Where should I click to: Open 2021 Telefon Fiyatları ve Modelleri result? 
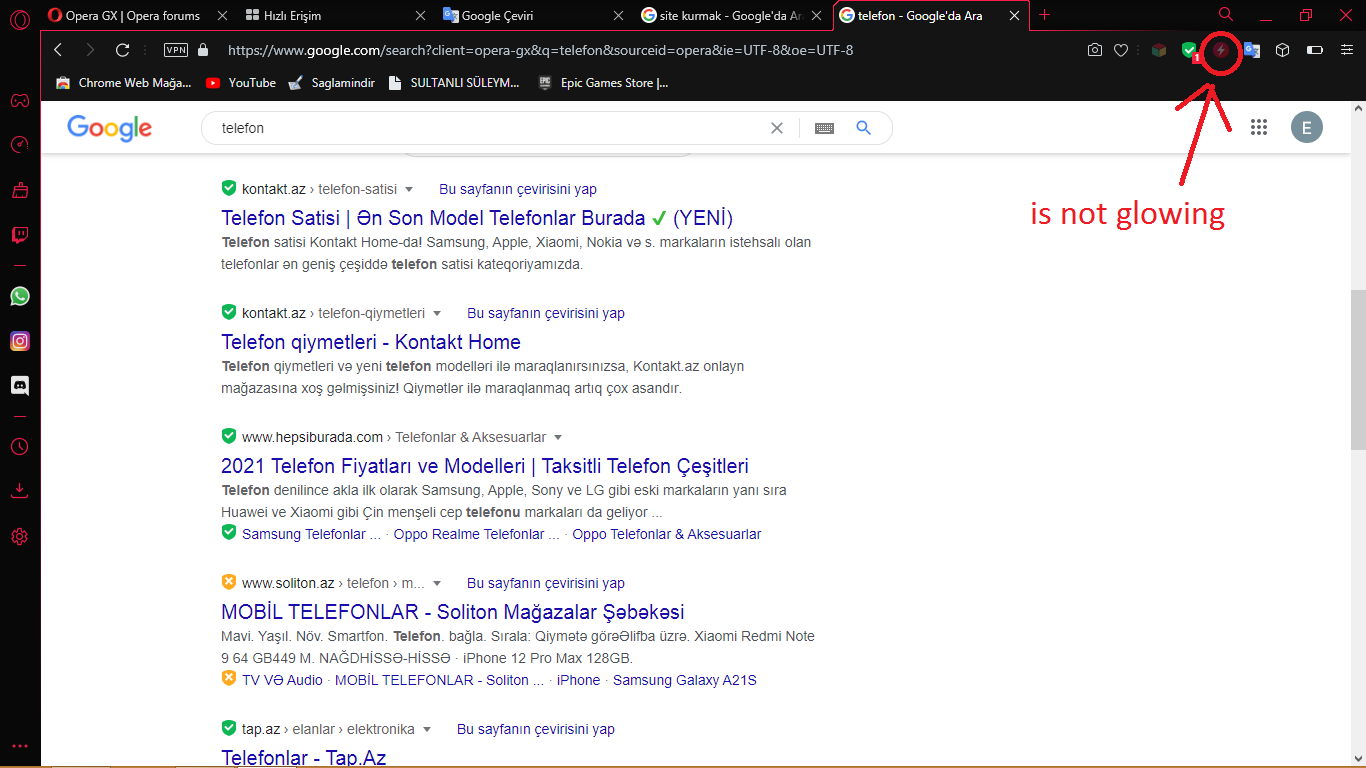click(485, 466)
